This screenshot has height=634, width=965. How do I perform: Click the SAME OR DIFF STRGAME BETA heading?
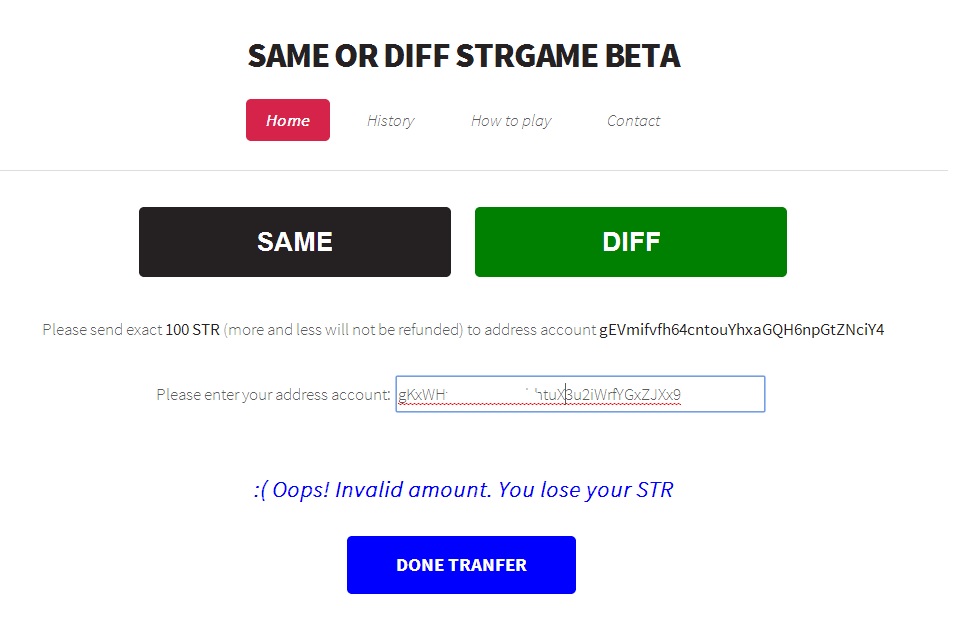(463, 56)
